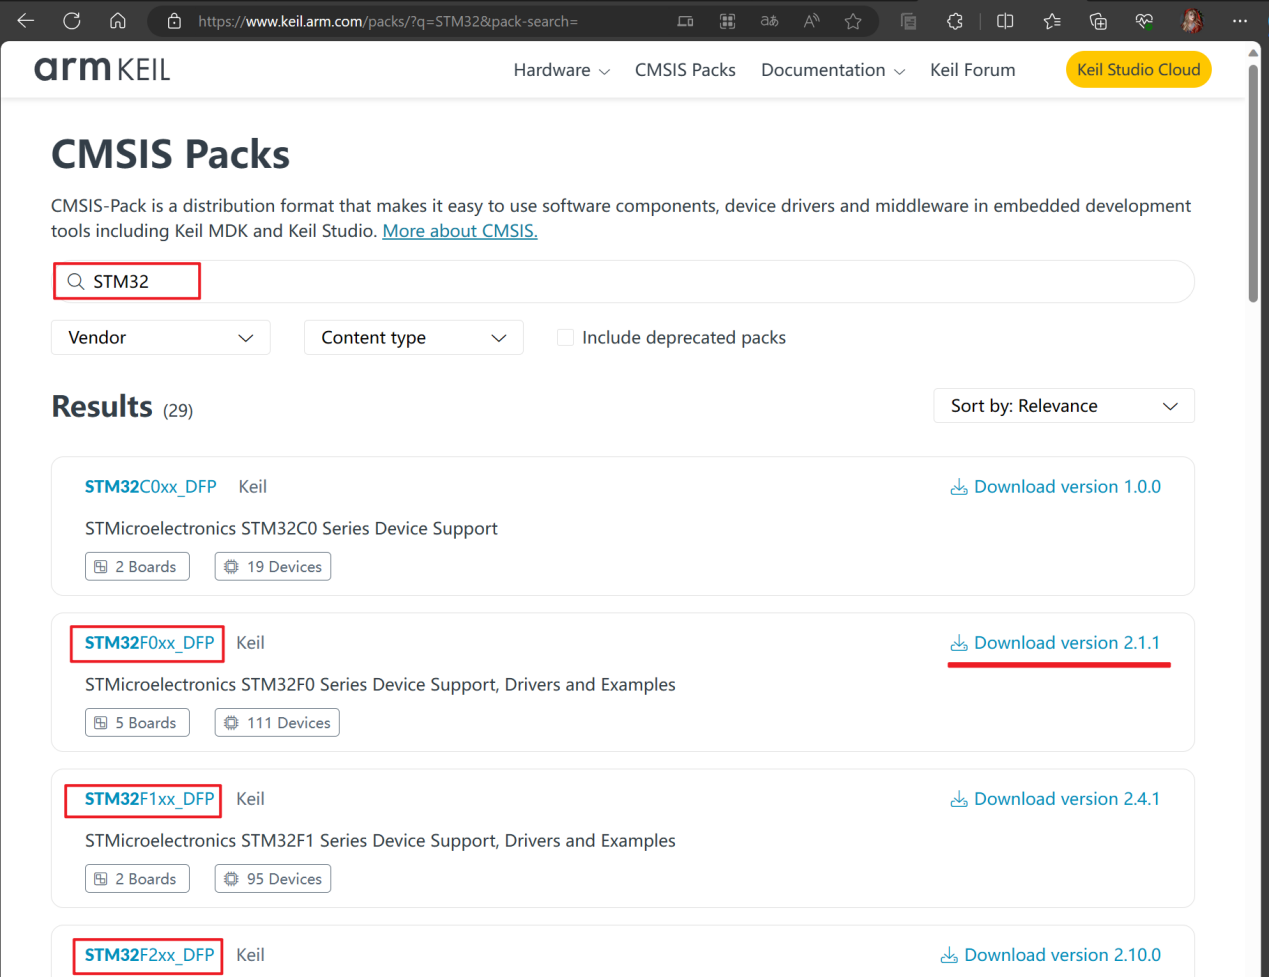Click Keil vendor label beside STM32C0xx_DFP
Viewport: 1269px width, 977px height.
(x=252, y=487)
